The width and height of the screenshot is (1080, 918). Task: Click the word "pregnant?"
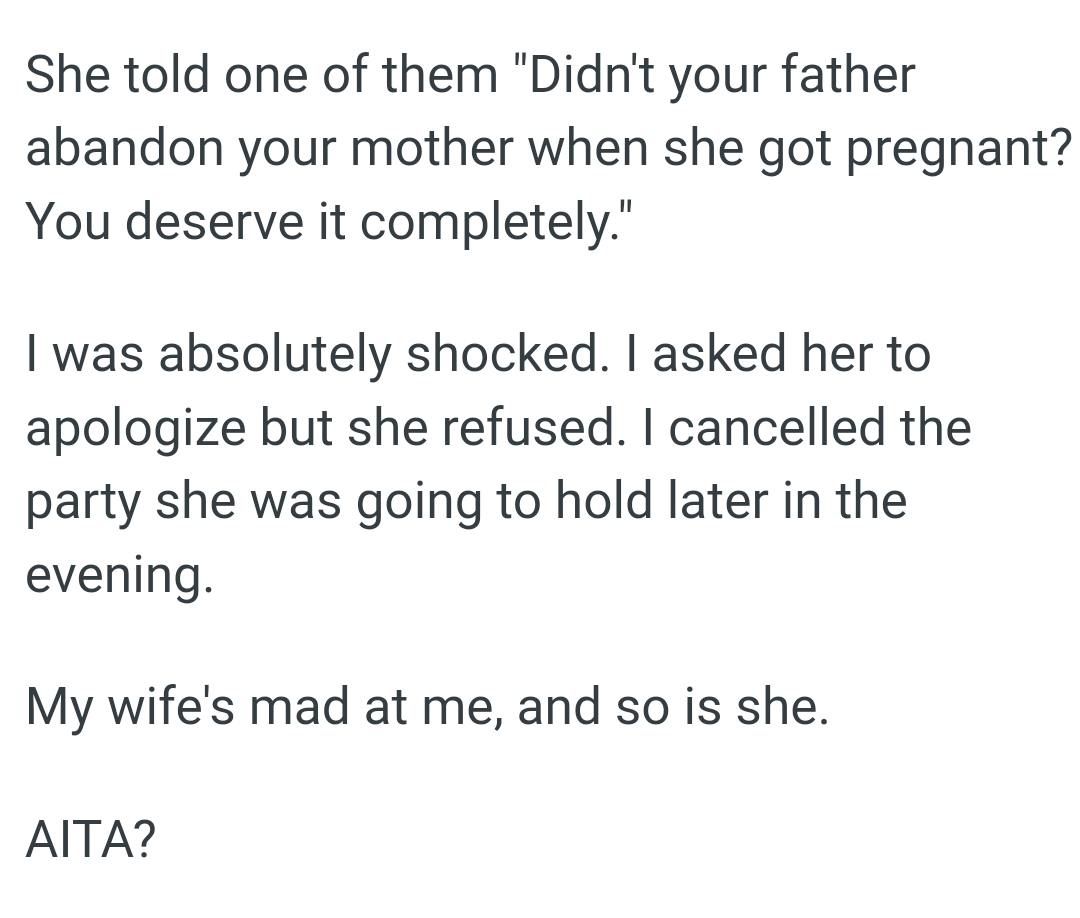tap(962, 148)
